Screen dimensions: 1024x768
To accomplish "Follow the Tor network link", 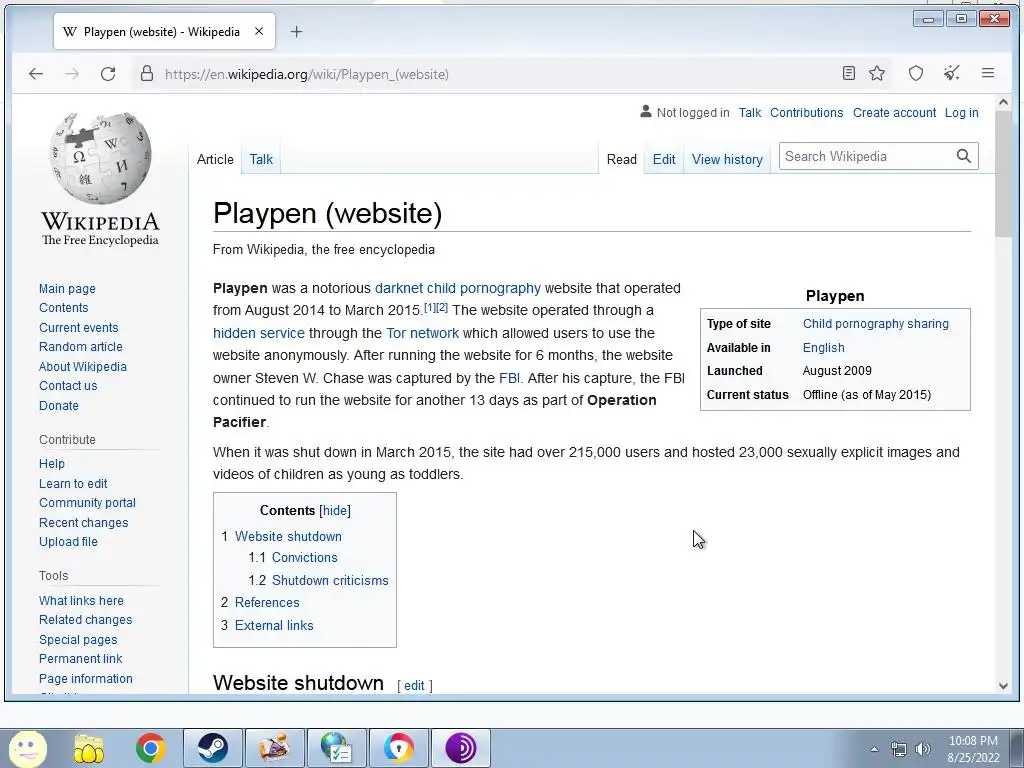I will (423, 333).
